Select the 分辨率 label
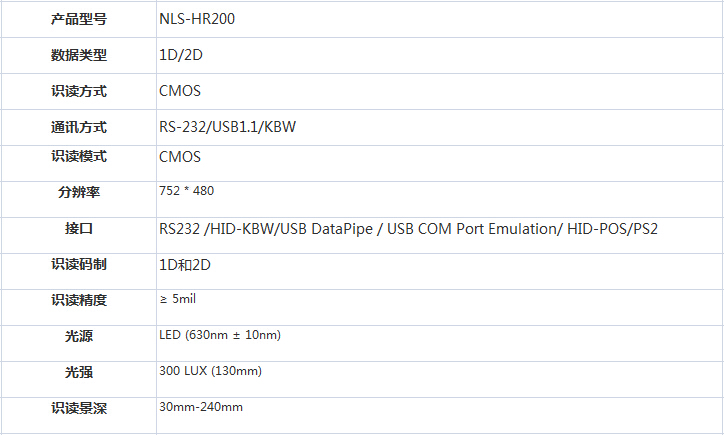The height and width of the screenshot is (435, 724). (x=79, y=191)
